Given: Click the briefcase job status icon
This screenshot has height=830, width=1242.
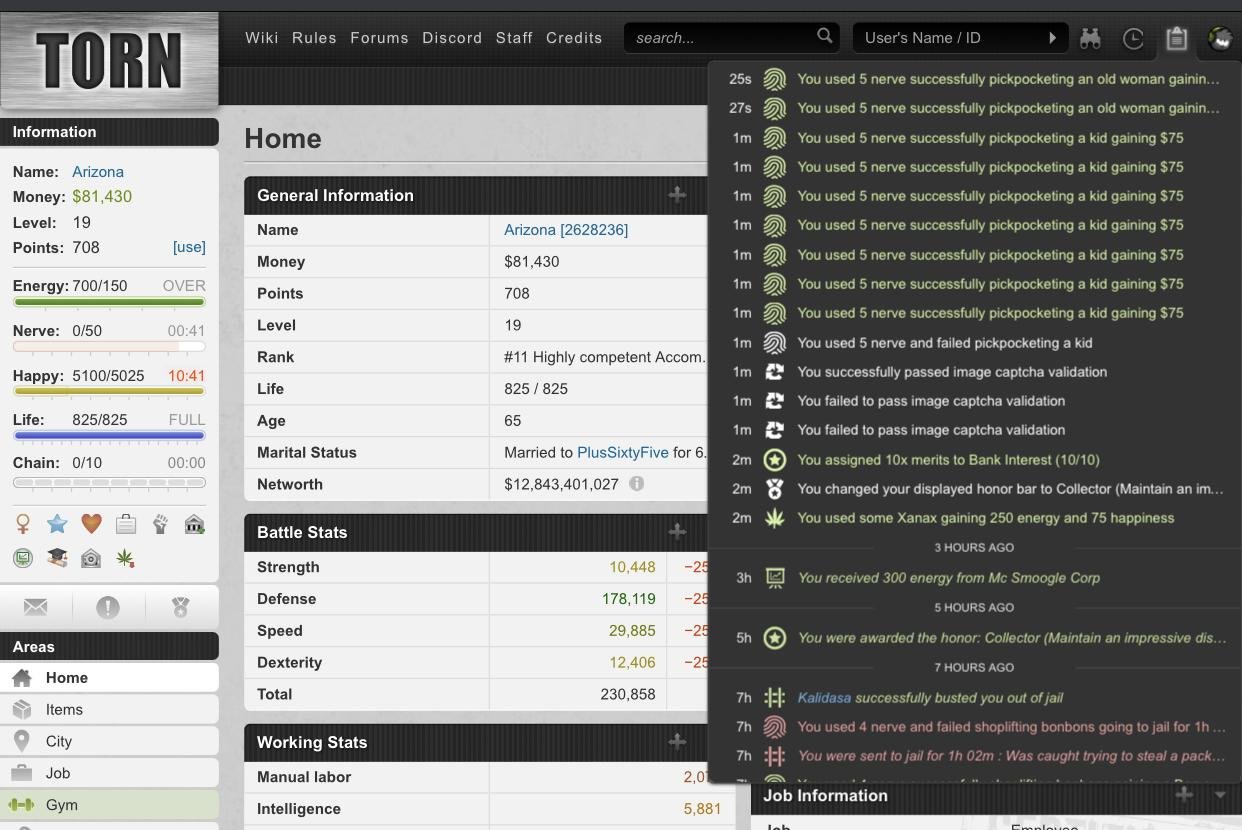Looking at the screenshot, I should pyautogui.click(x=125, y=523).
